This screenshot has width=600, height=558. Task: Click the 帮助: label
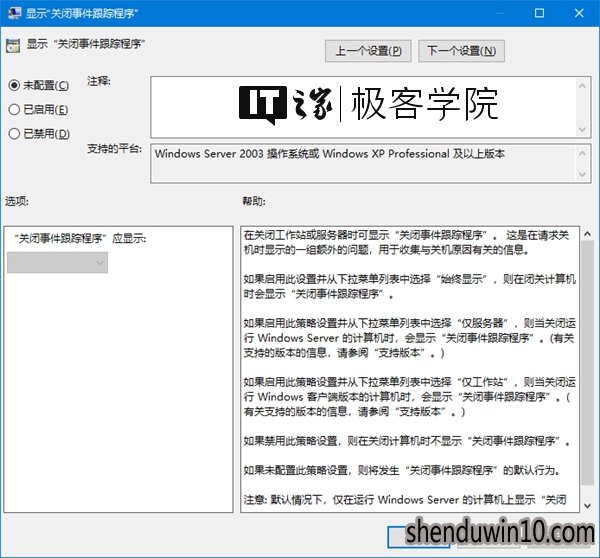tap(254, 201)
